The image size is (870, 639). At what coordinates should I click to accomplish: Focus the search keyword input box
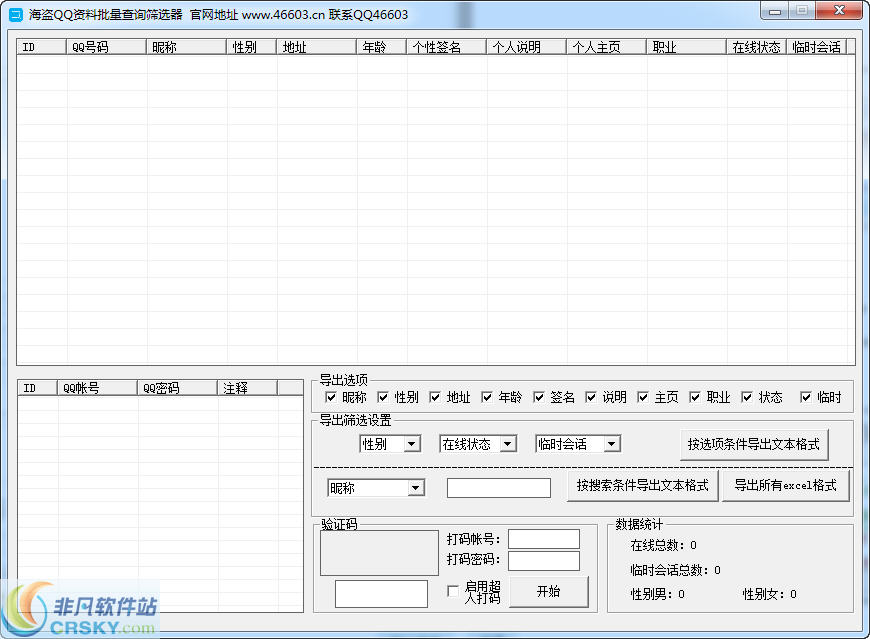499,488
